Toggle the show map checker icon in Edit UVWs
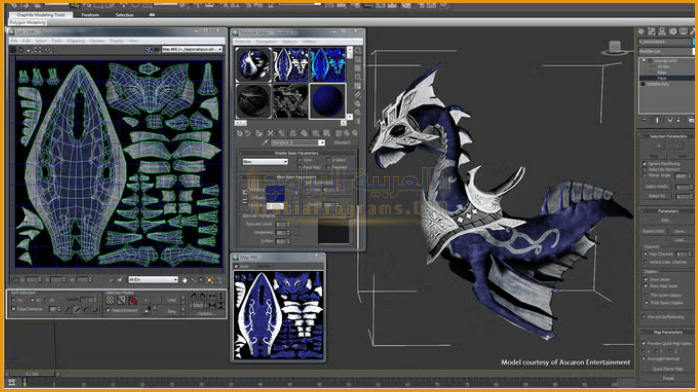 point(149,50)
